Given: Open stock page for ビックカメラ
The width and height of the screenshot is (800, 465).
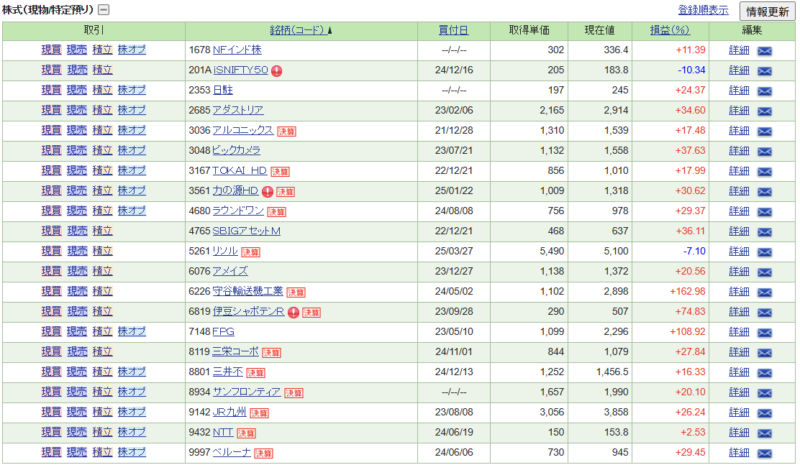Looking at the screenshot, I should coord(236,150).
